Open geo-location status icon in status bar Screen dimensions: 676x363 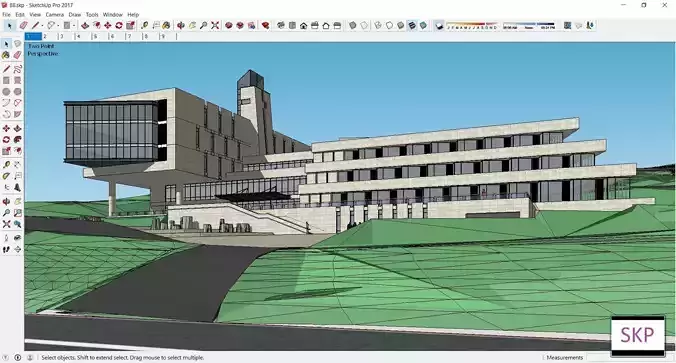pyautogui.click(x=6, y=357)
